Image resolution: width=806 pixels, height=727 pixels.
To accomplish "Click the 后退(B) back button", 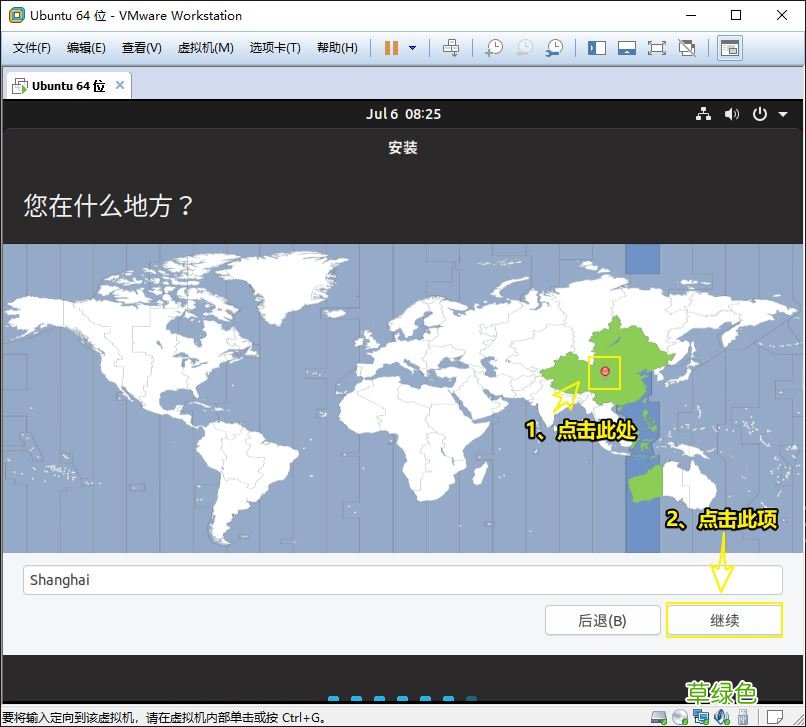I will (x=602, y=620).
